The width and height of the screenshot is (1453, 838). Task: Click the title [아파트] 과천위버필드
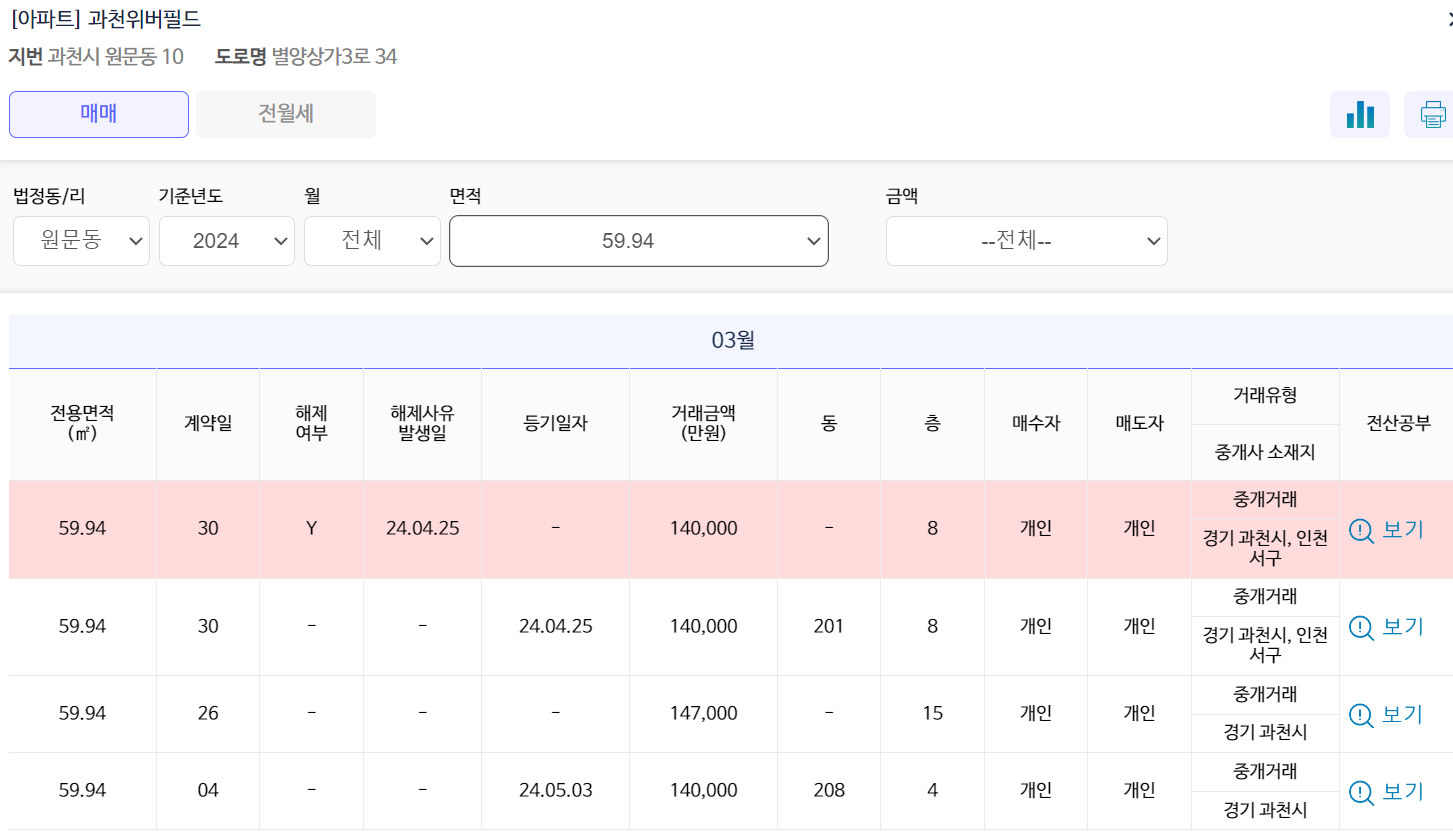click(x=105, y=19)
